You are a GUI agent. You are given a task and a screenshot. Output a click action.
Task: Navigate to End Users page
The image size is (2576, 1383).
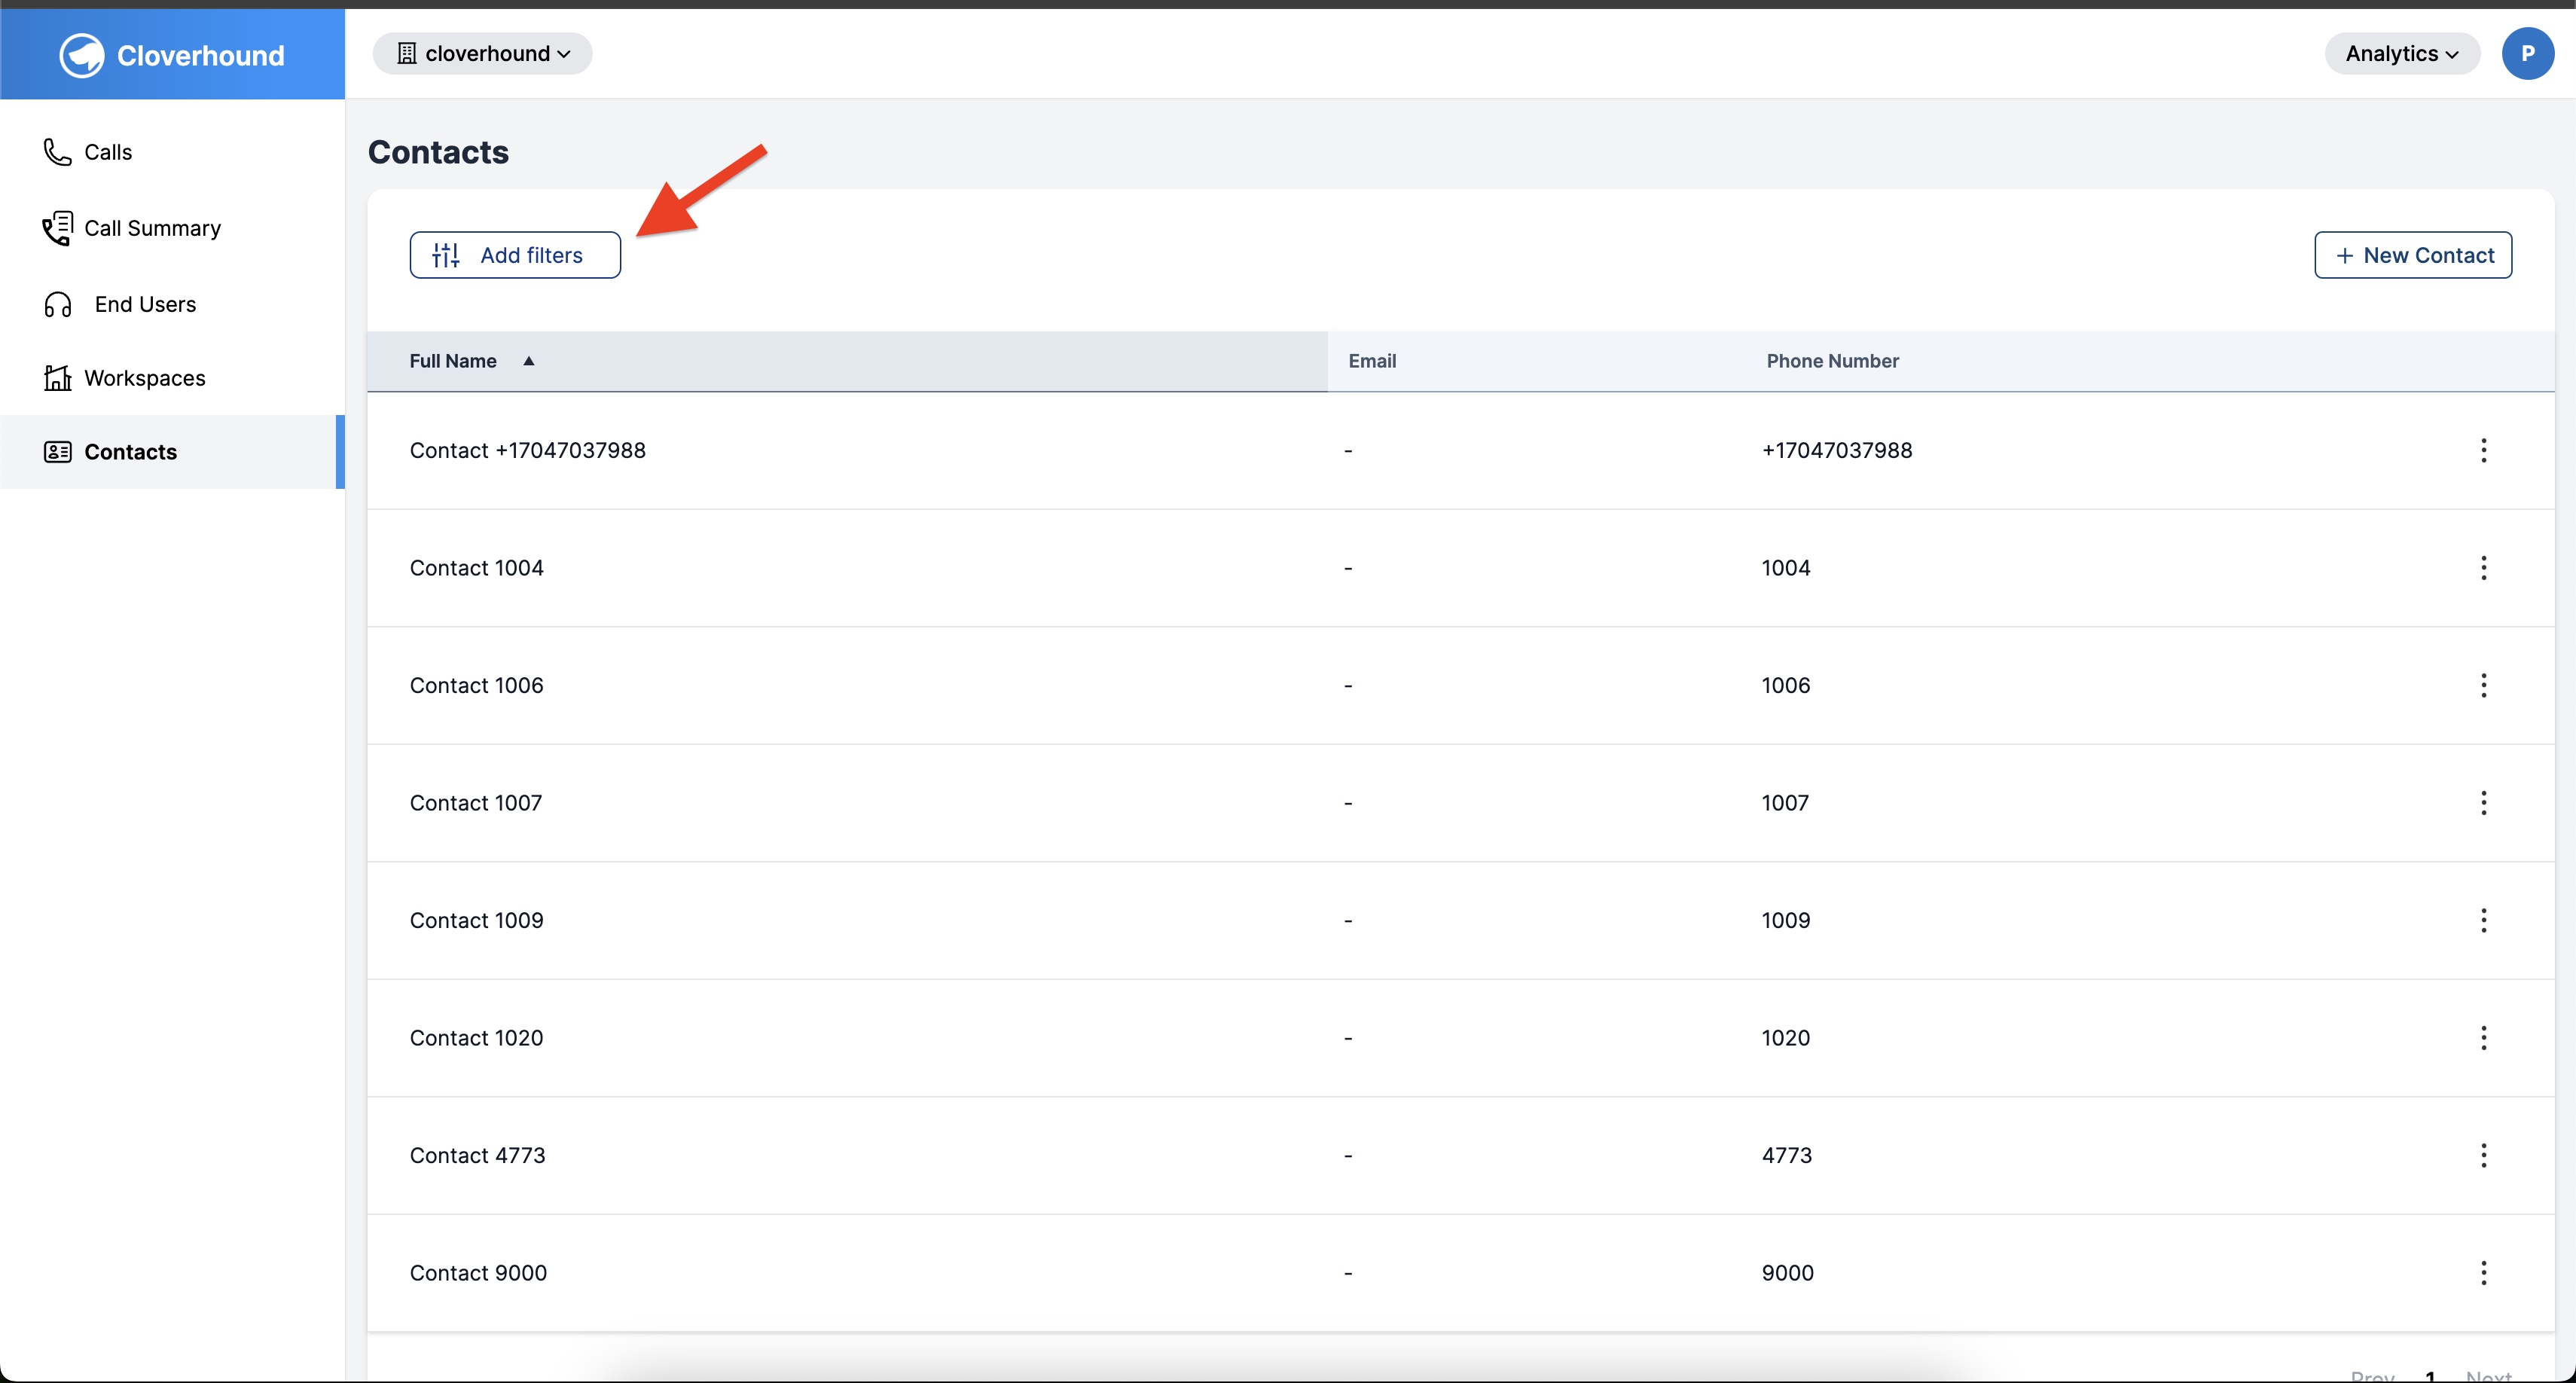(172, 304)
